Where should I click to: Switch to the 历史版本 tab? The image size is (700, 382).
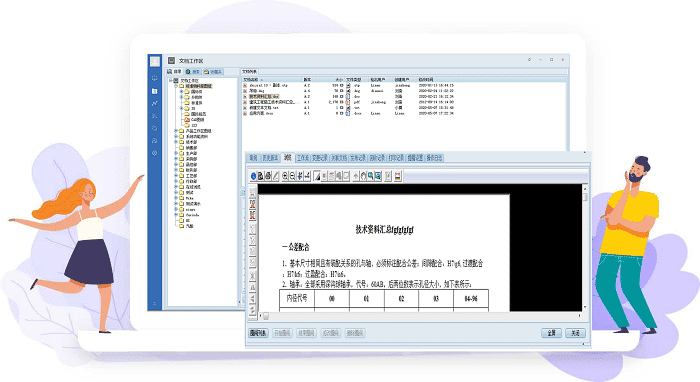tap(270, 158)
